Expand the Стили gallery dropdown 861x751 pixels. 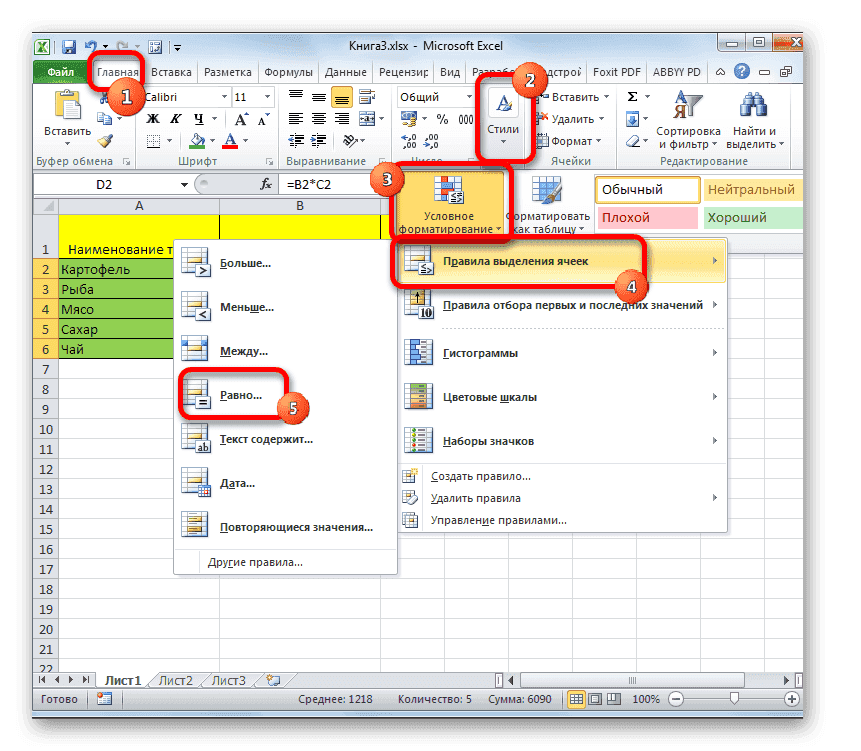[504, 141]
